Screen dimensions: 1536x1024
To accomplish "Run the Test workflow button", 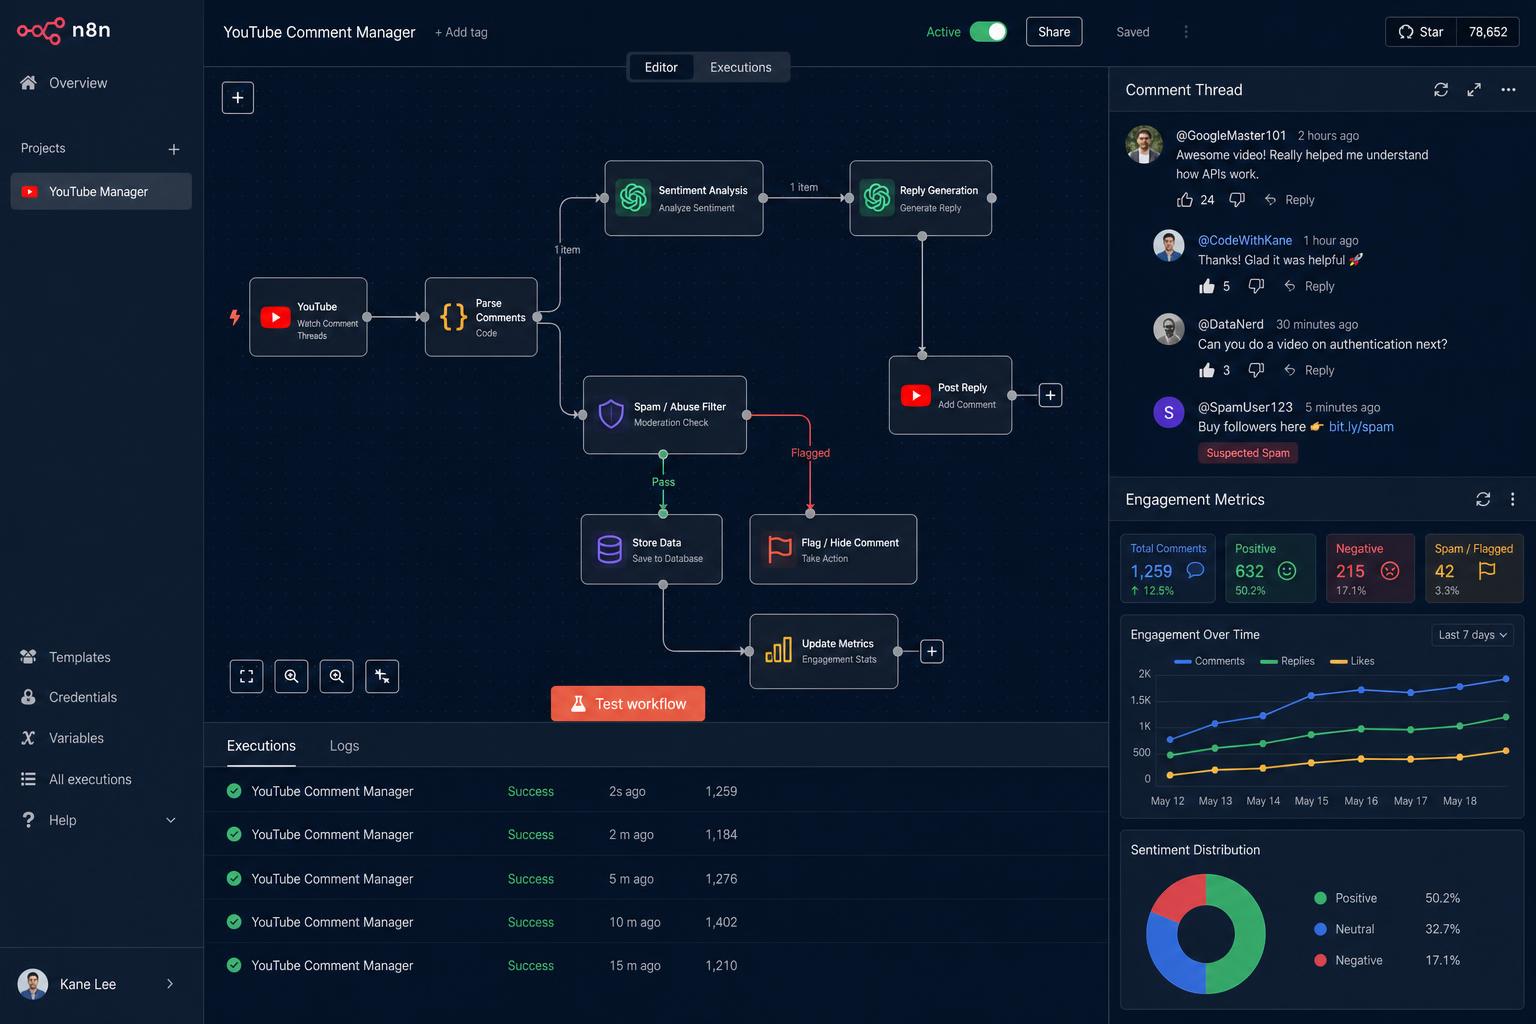I will (x=628, y=704).
